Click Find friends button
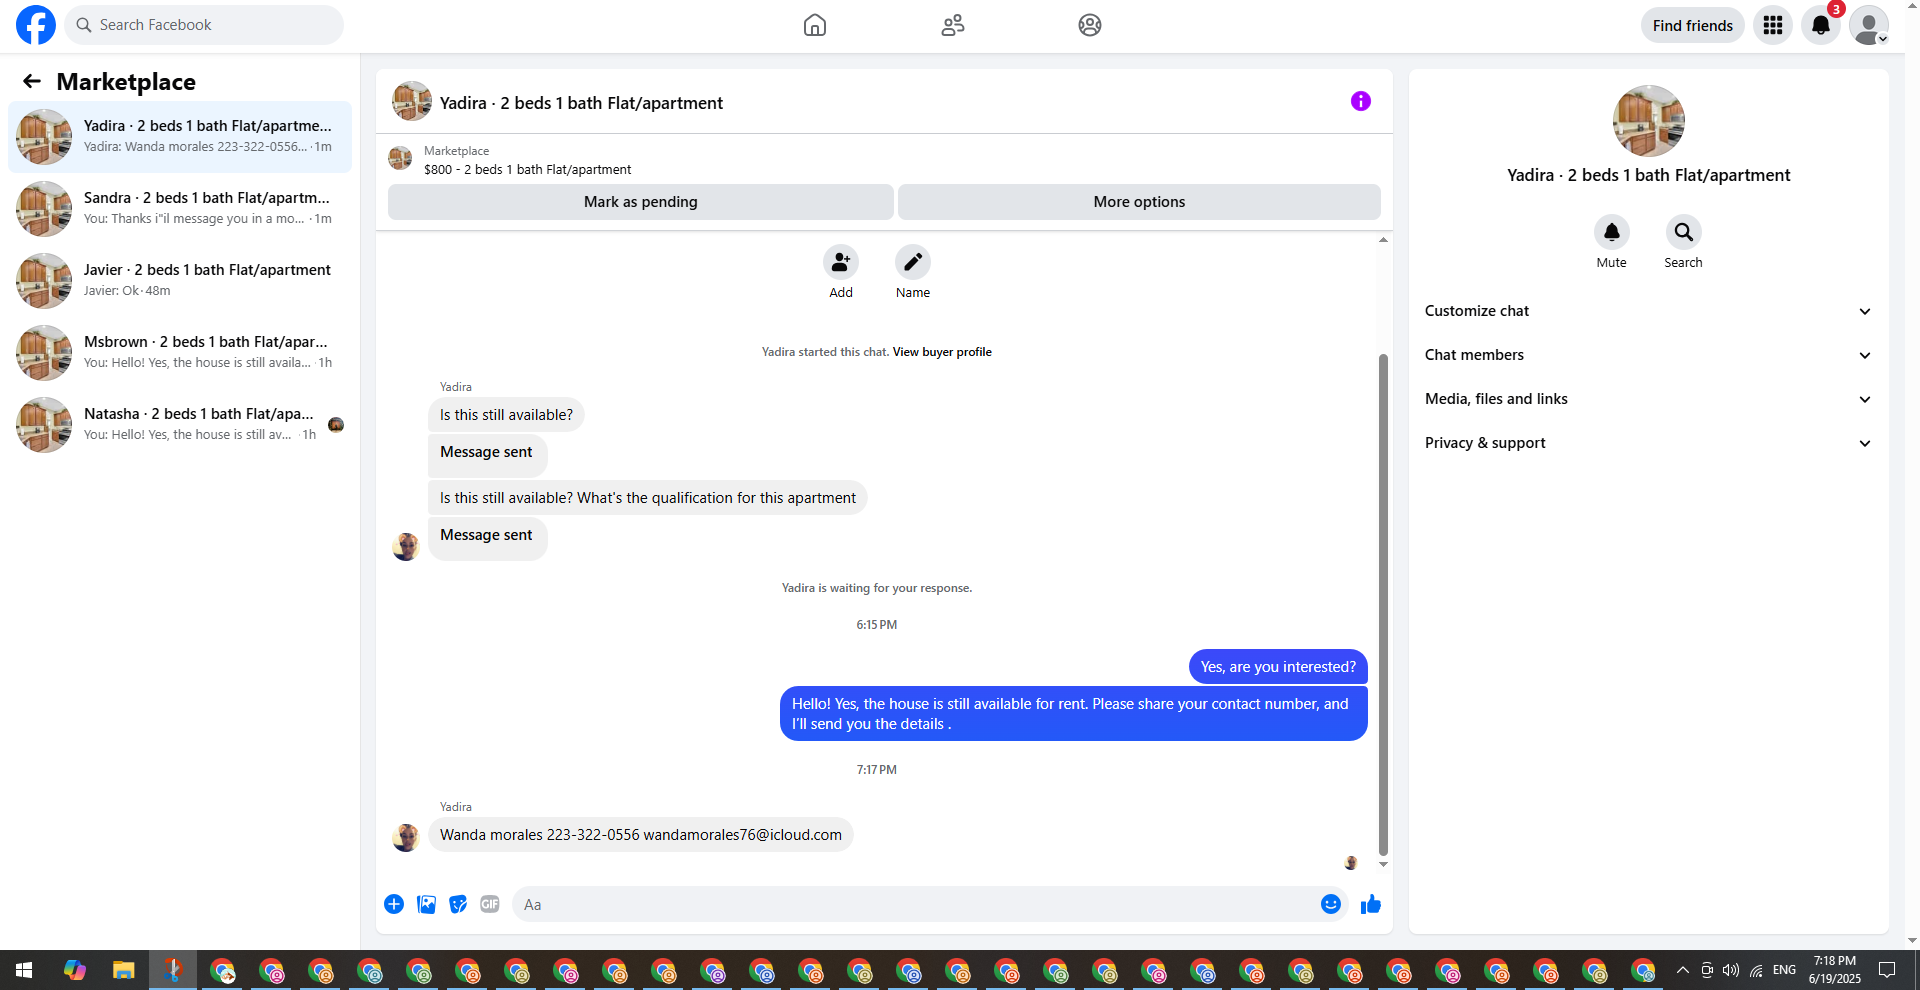 pyautogui.click(x=1692, y=25)
